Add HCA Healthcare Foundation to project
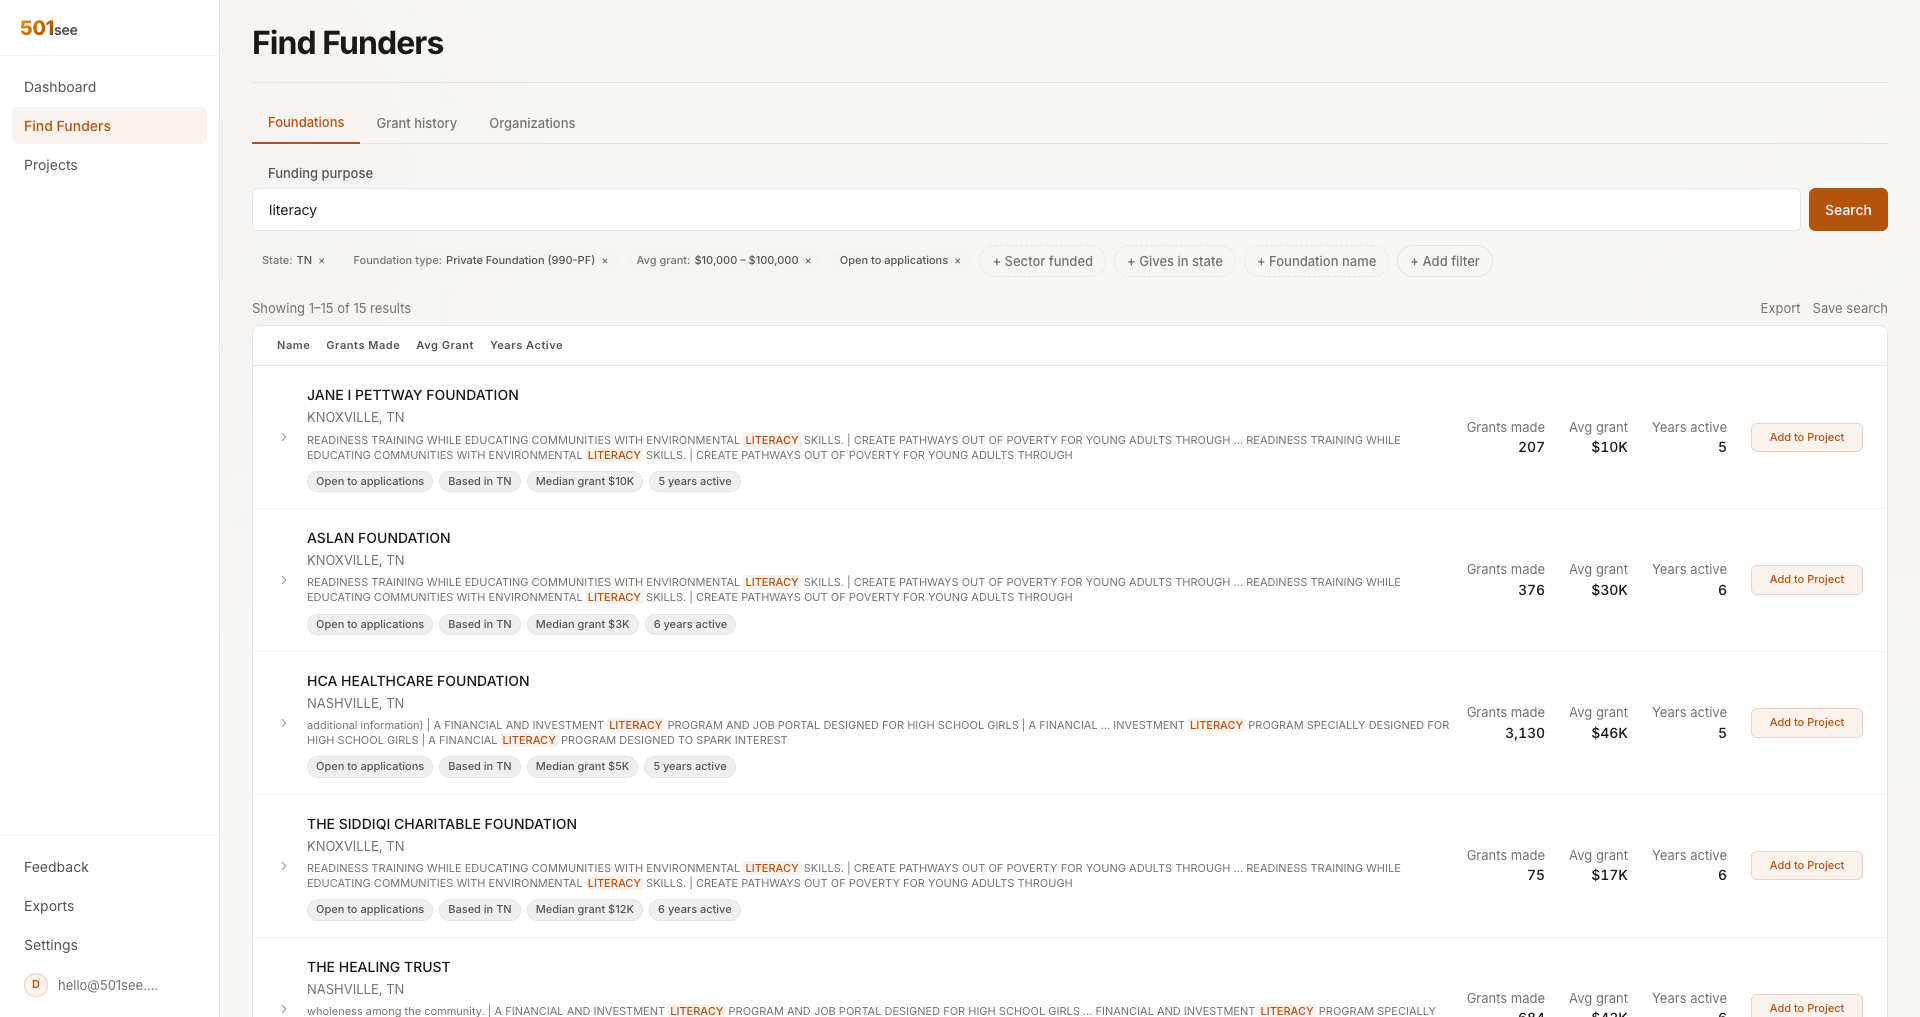This screenshot has height=1017, width=1920. (1806, 722)
